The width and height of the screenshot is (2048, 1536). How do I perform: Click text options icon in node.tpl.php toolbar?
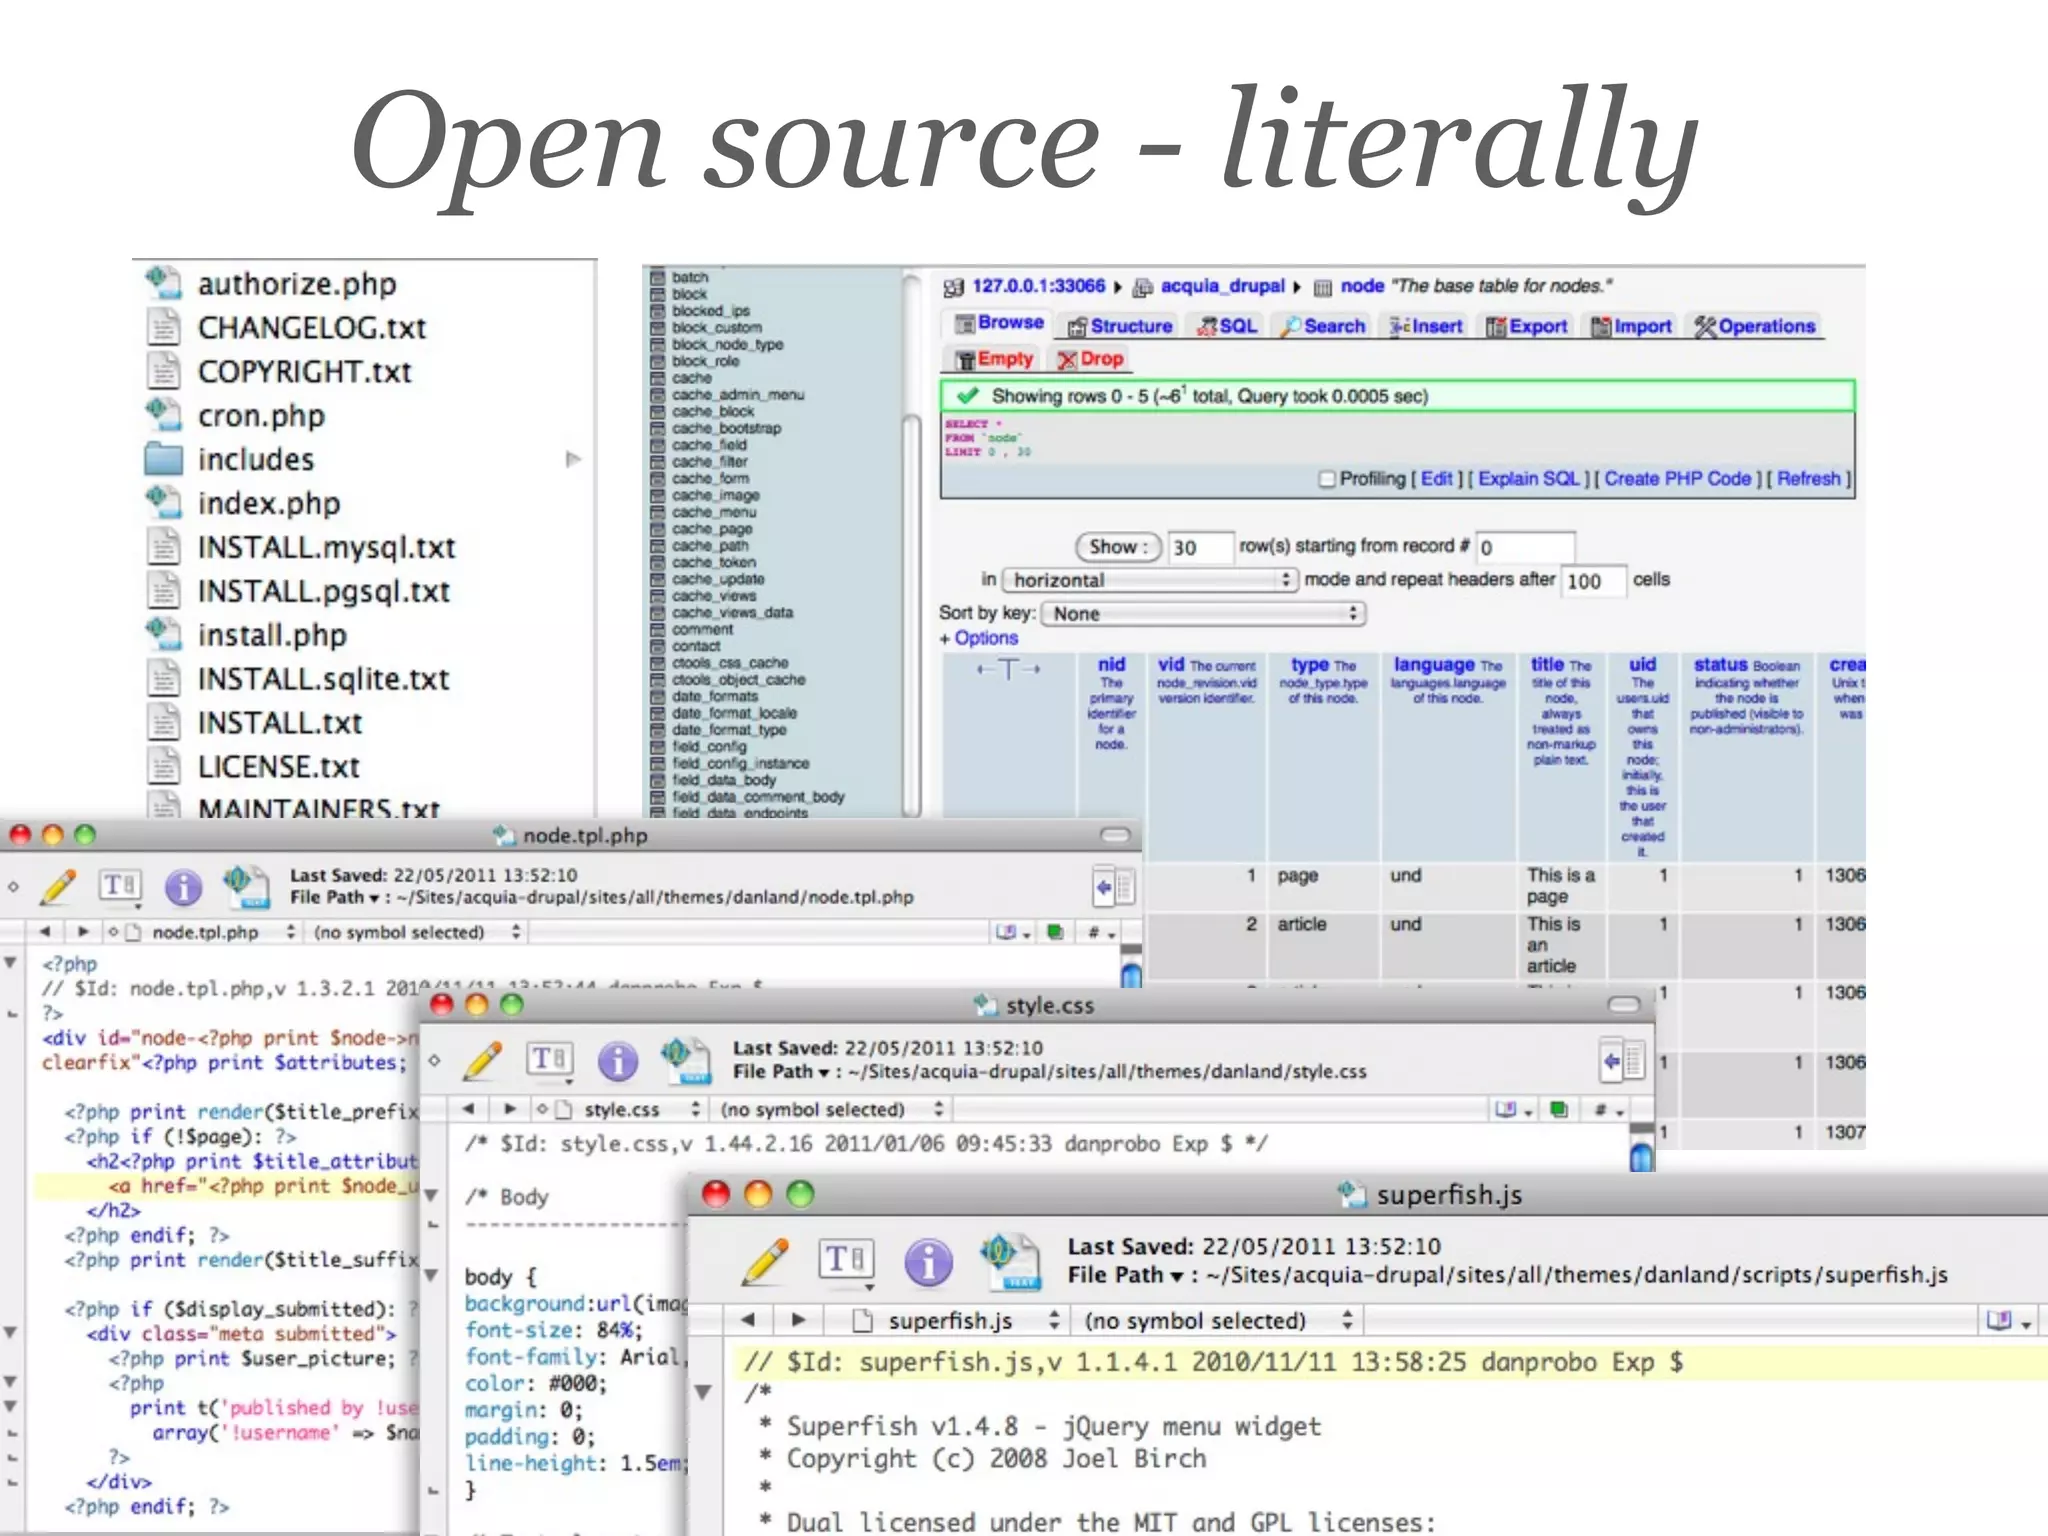click(x=120, y=886)
